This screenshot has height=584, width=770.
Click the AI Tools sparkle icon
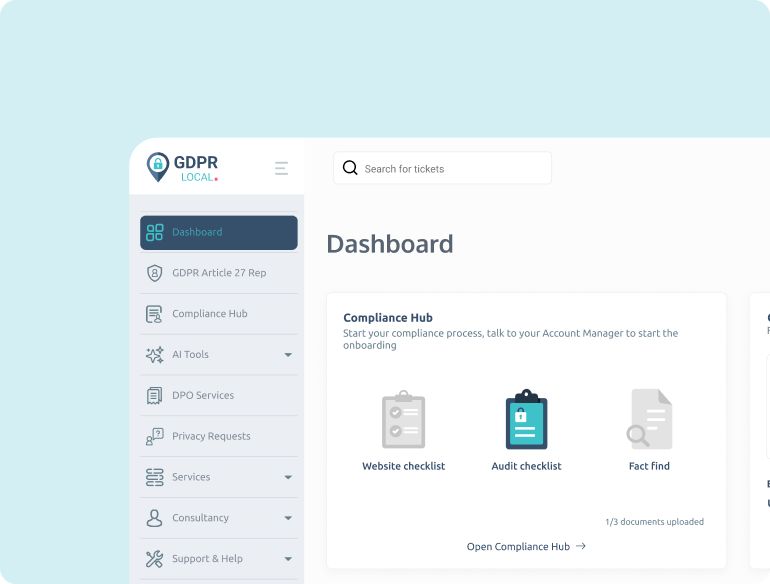155,355
